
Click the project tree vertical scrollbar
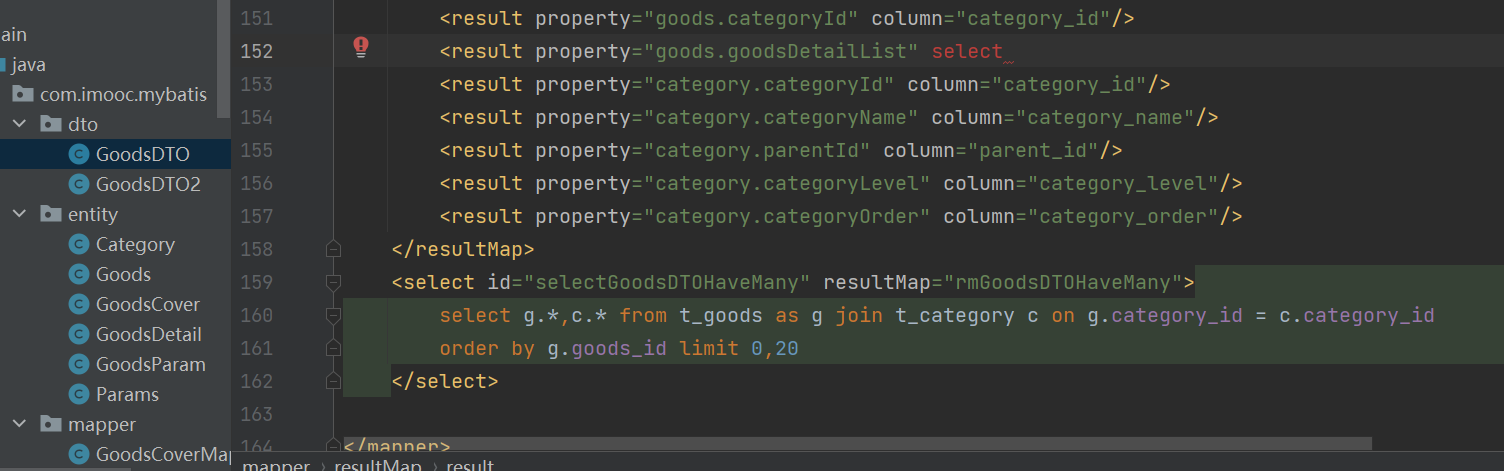tap(224, 60)
